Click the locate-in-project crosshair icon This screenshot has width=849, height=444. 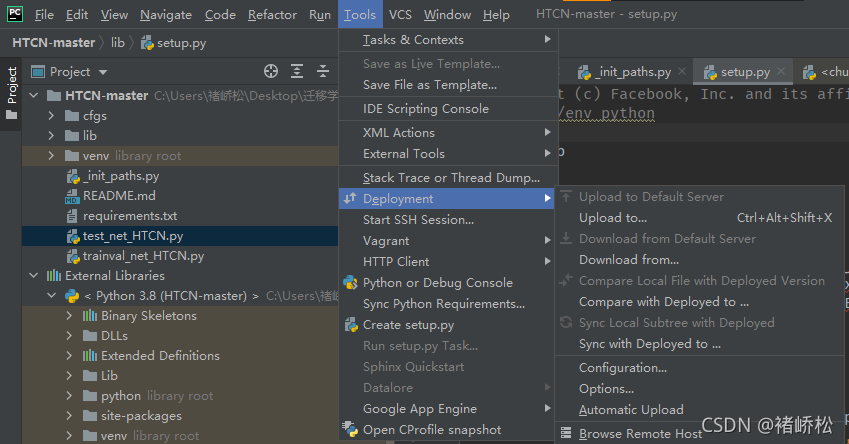(x=271, y=71)
